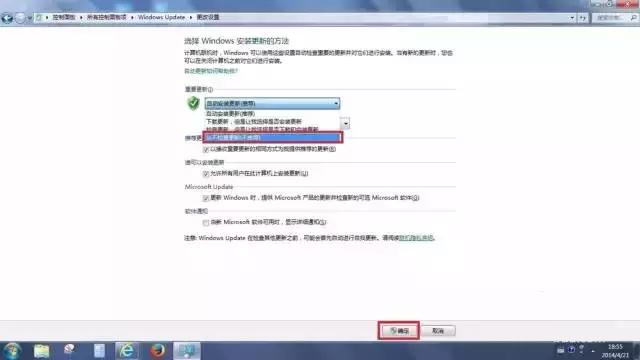Viewport: 640px width, 360px height.
Task: Open the update help link under the description
Action: click(211, 71)
